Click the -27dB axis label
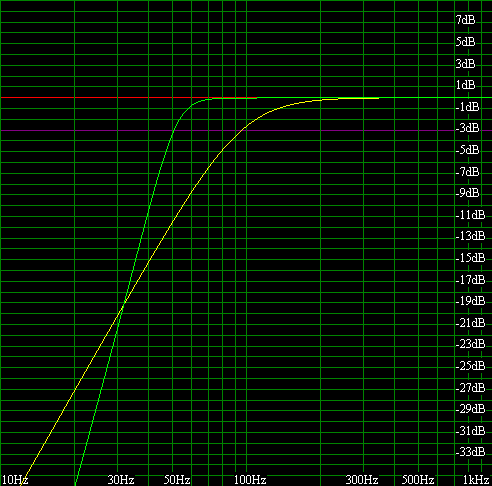Viewport: 492px width, 486px height. tap(470, 387)
